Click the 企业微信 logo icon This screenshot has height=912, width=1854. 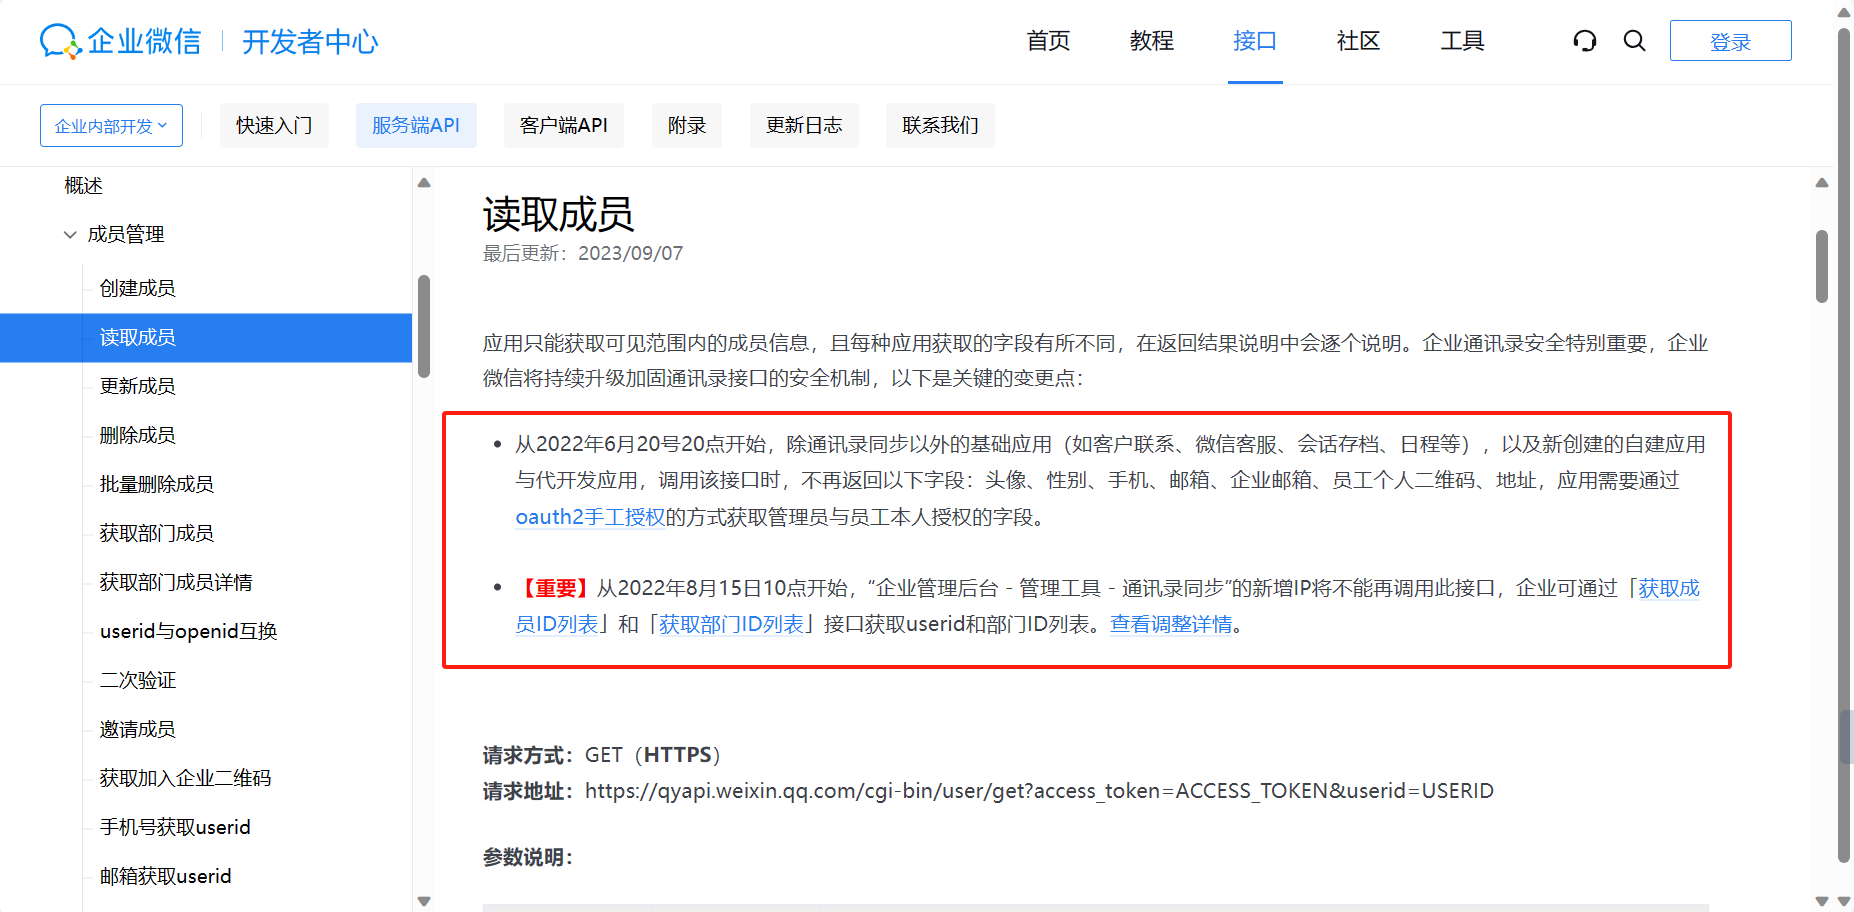click(x=60, y=41)
